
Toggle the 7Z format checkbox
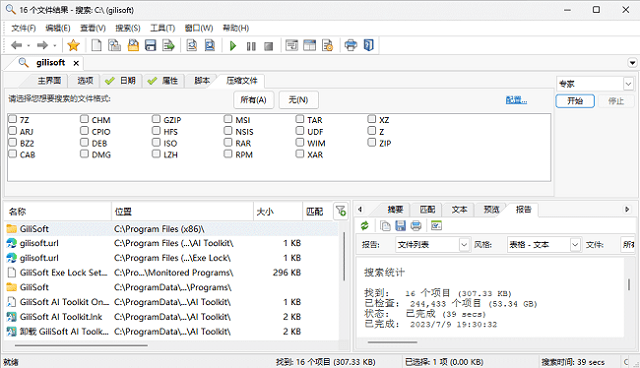(13, 119)
